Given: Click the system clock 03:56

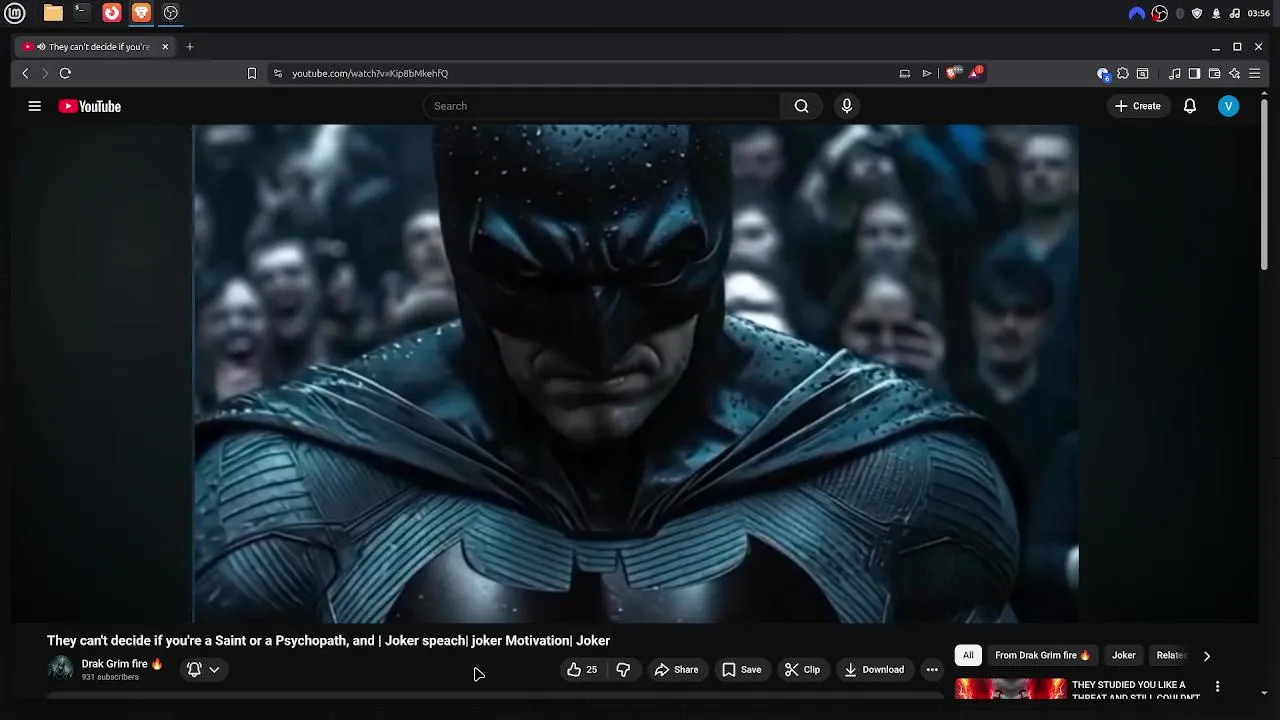Looking at the screenshot, I should (x=1259, y=13).
